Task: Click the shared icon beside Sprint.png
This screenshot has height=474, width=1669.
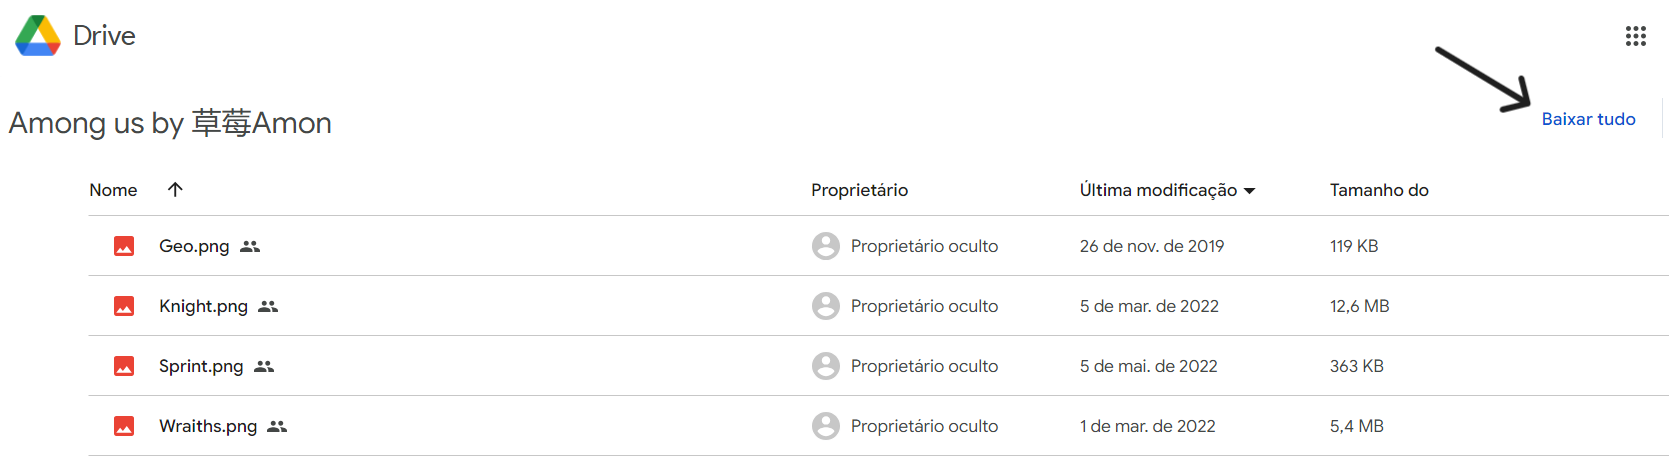Action: click(264, 366)
